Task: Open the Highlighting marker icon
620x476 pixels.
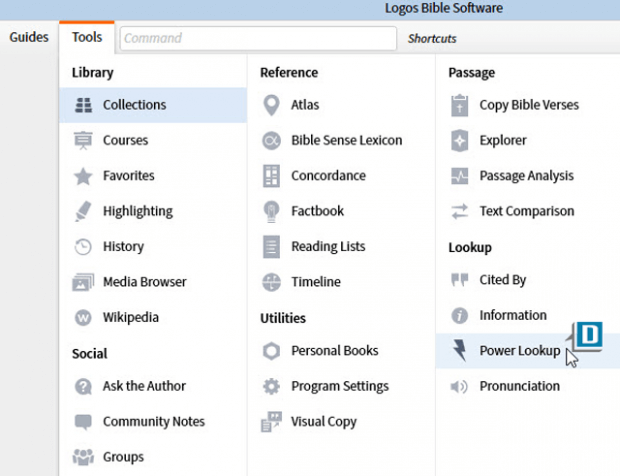Action: pyautogui.click(x=84, y=211)
